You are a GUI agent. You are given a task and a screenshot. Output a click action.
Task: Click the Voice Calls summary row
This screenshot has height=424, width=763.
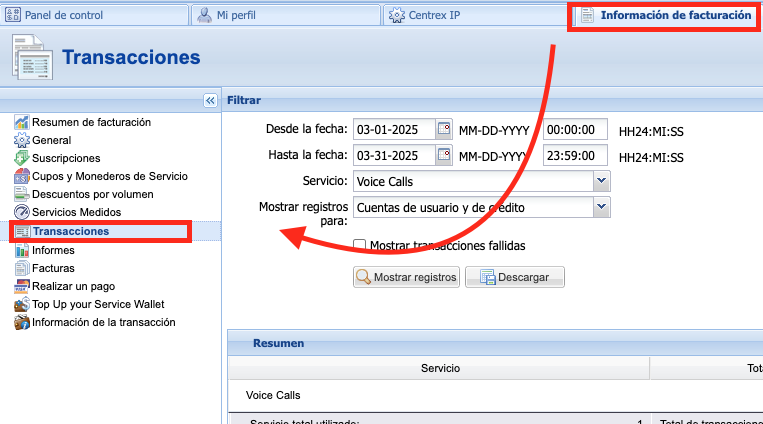click(x=495, y=395)
